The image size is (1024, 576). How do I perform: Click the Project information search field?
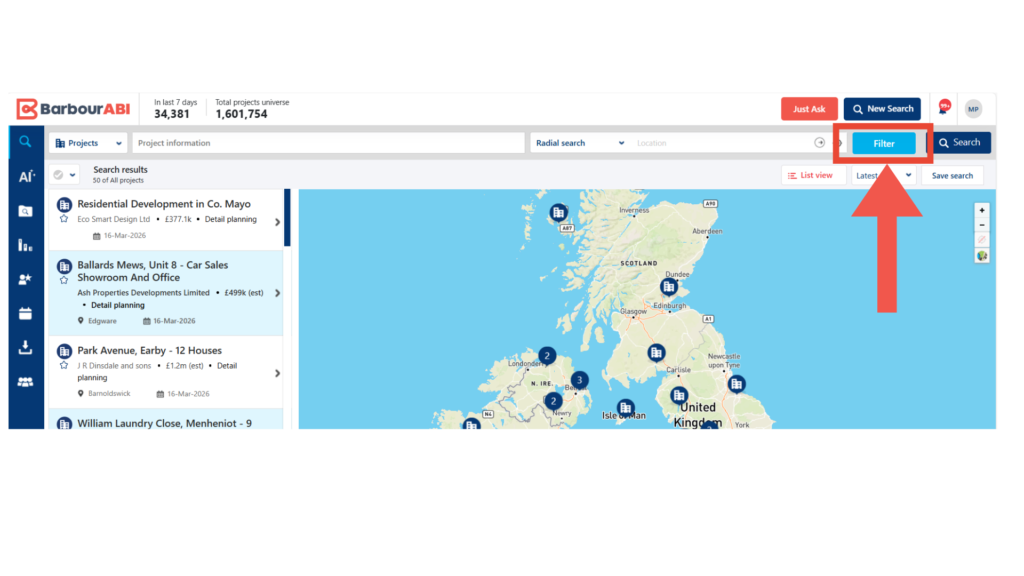[x=328, y=143]
